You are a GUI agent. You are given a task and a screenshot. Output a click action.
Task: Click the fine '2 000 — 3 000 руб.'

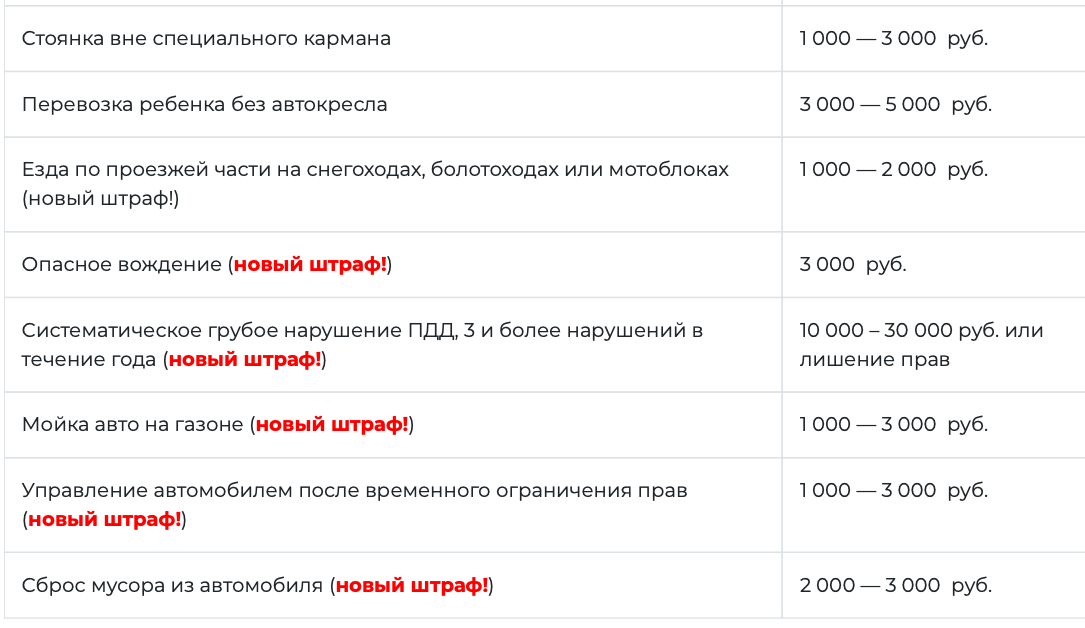pyautogui.click(x=895, y=586)
